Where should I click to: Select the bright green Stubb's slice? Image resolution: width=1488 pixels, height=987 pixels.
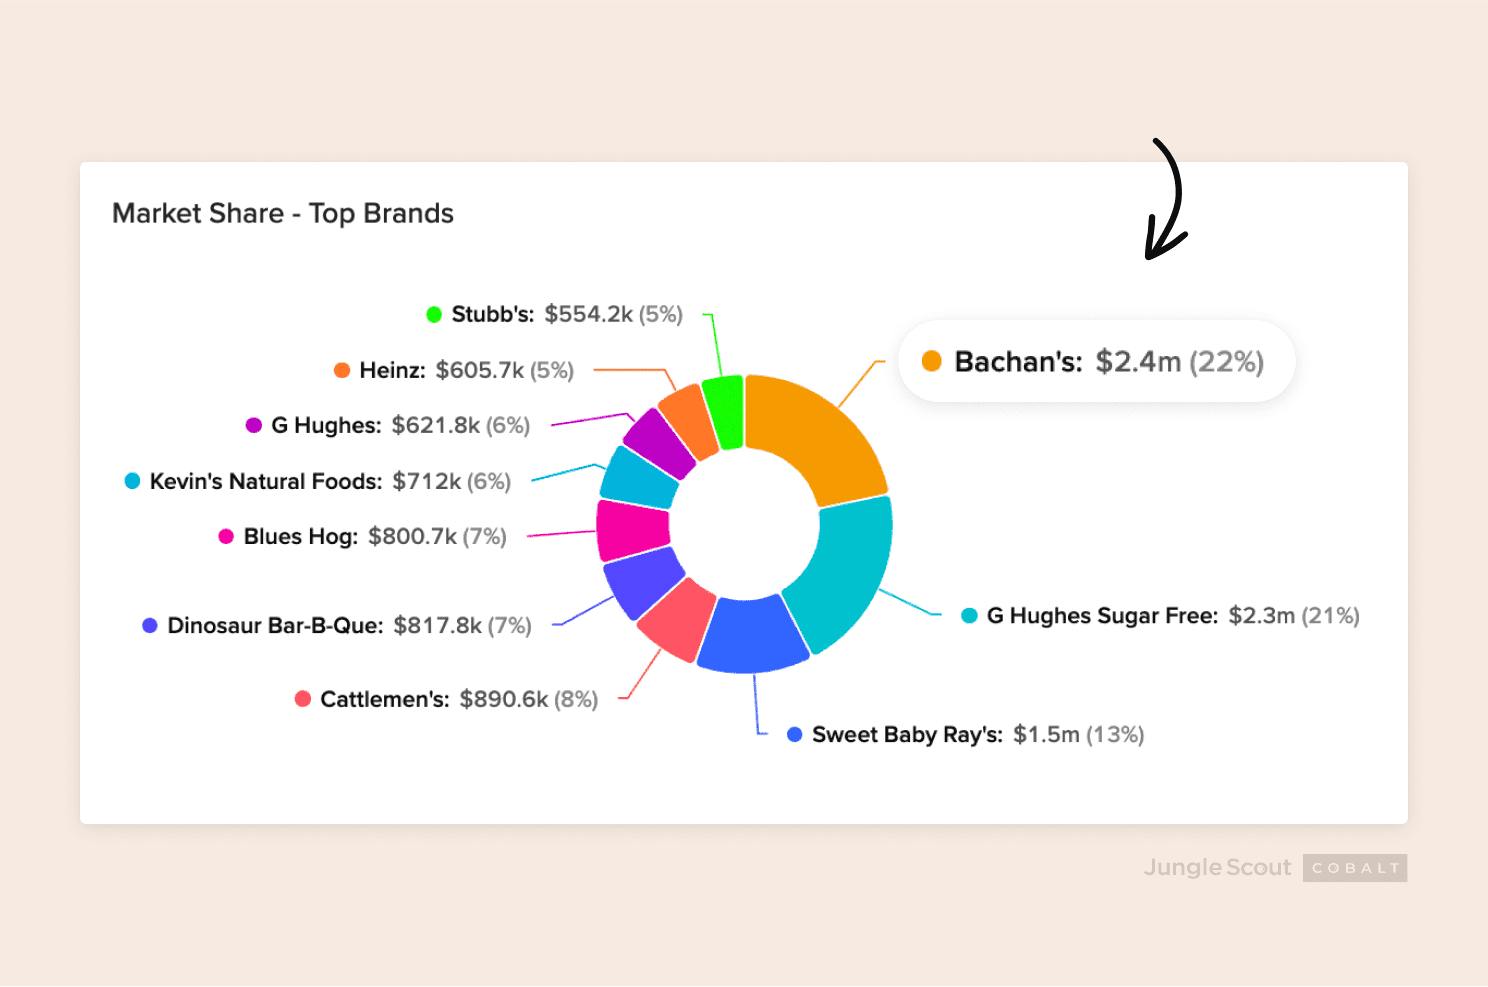point(724,412)
